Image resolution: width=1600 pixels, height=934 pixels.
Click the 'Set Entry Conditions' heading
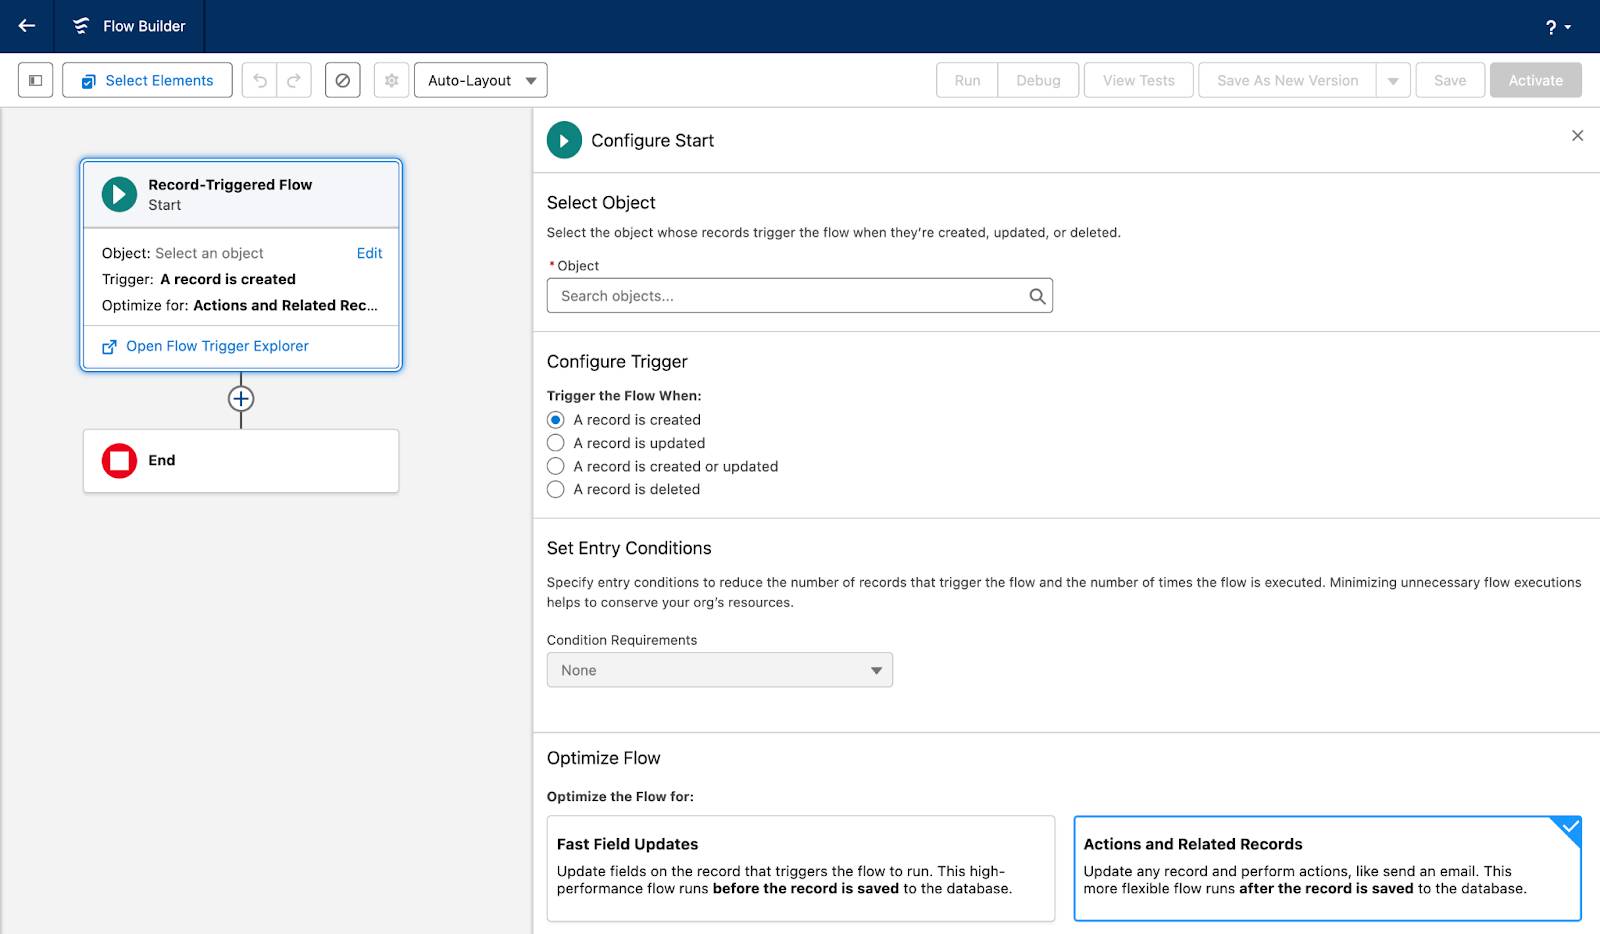tap(629, 548)
